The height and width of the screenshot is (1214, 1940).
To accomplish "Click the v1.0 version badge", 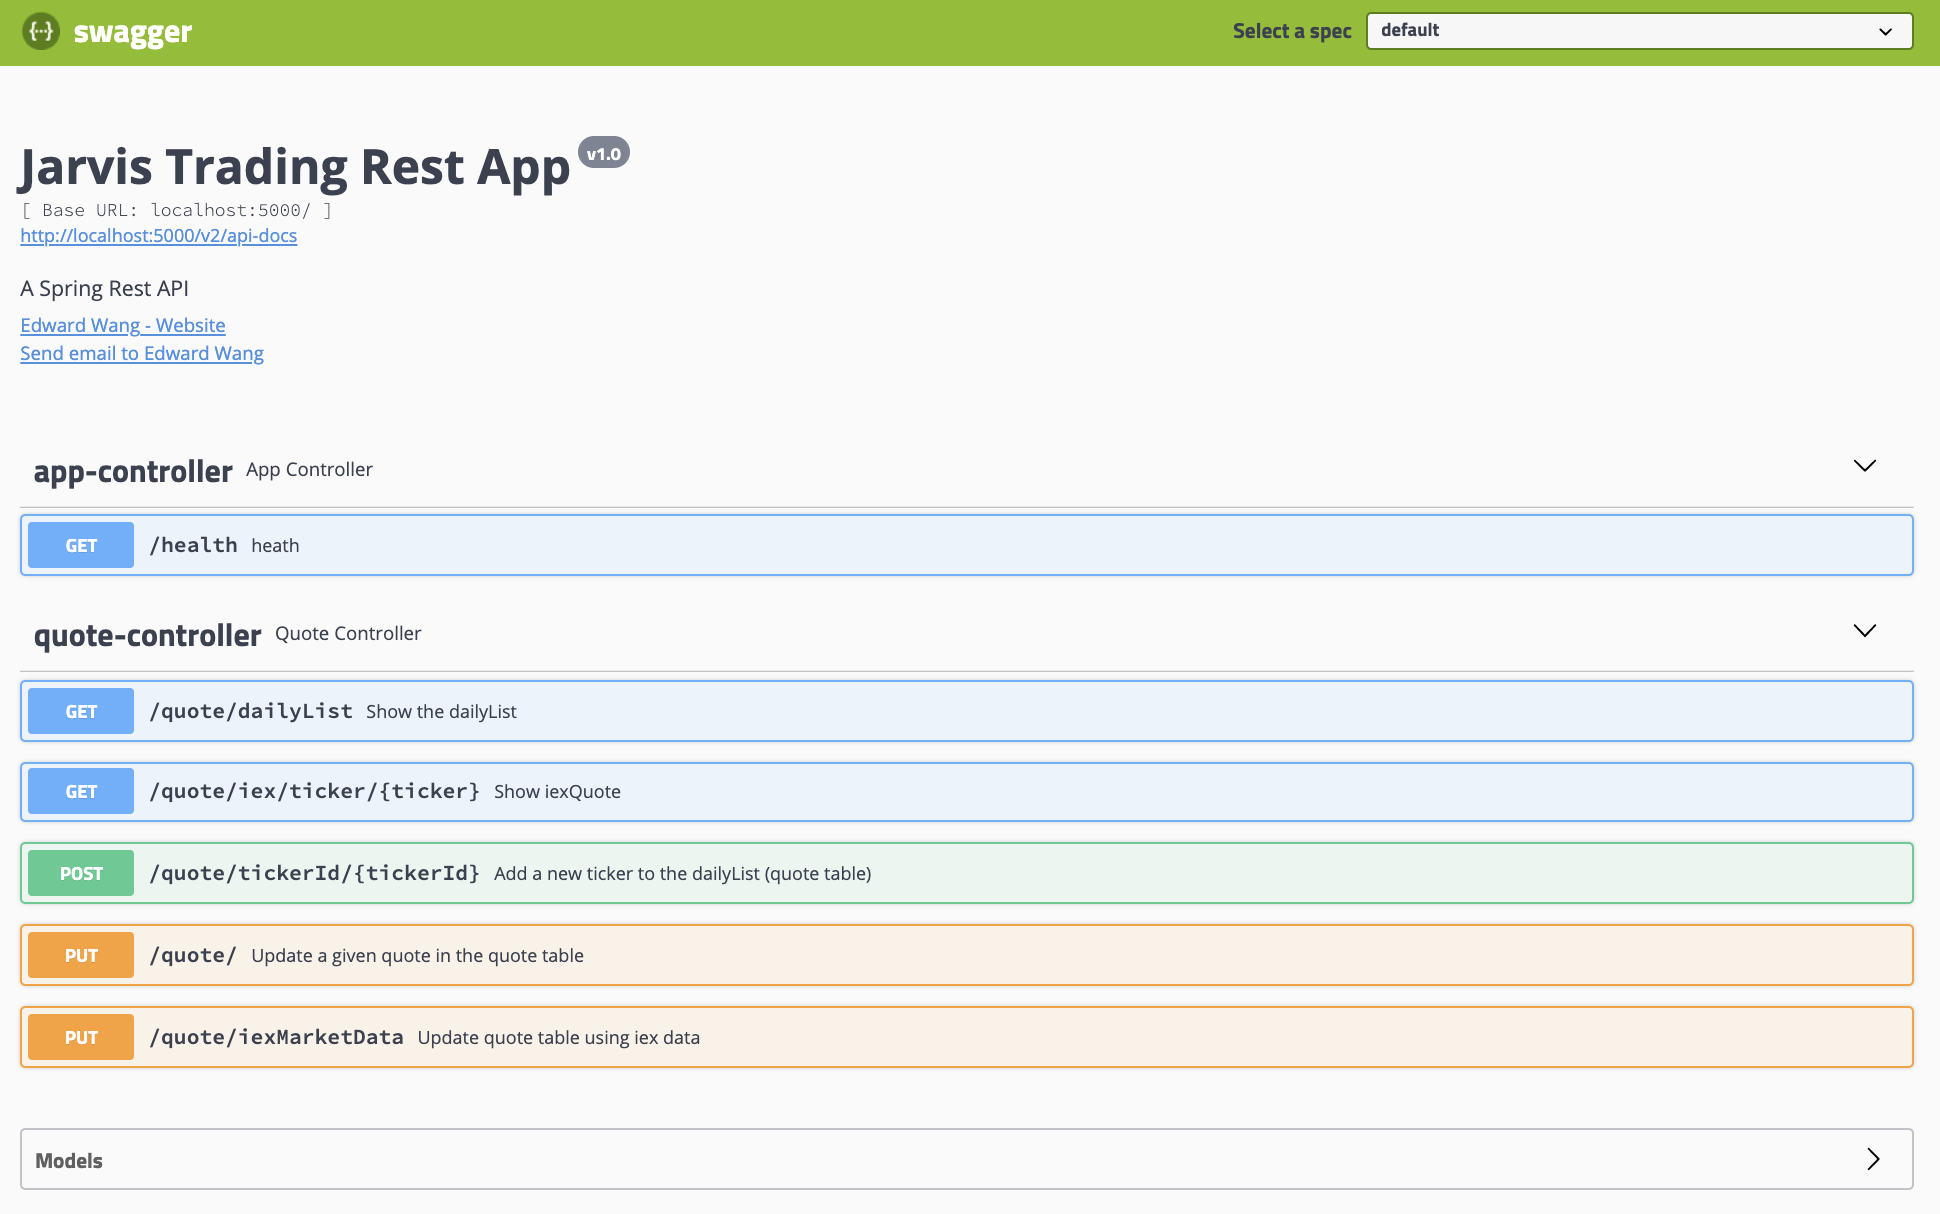I will coord(603,153).
